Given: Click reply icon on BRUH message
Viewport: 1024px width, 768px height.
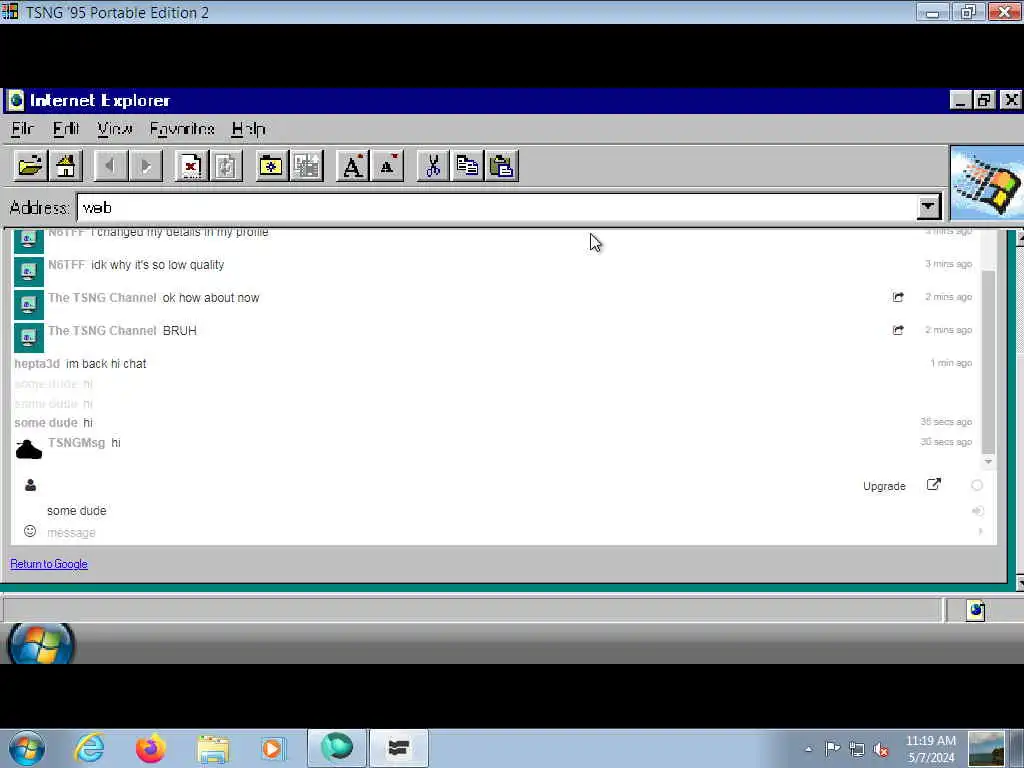Looking at the screenshot, I should click(899, 330).
